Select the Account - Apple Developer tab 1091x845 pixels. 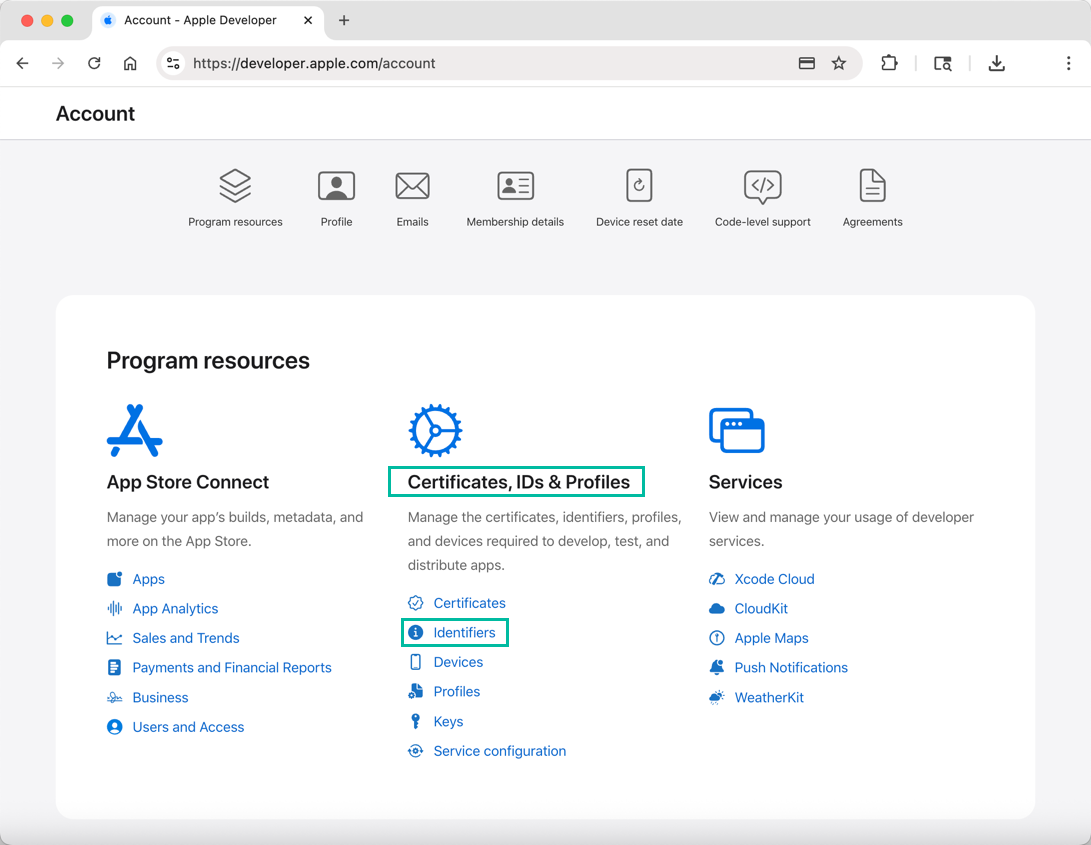[x=207, y=21]
